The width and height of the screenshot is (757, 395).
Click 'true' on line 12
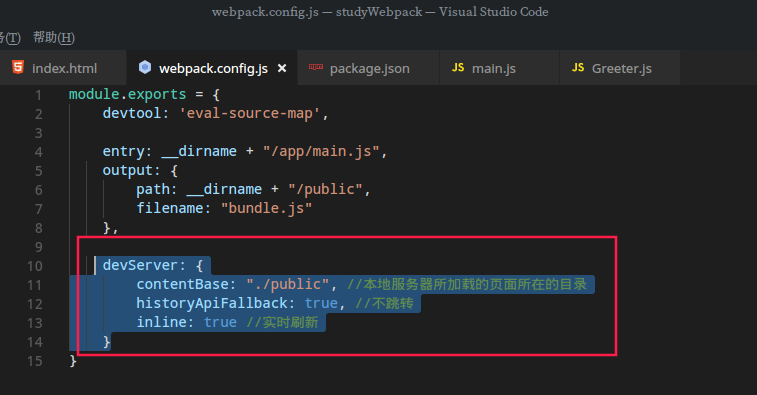pos(321,303)
